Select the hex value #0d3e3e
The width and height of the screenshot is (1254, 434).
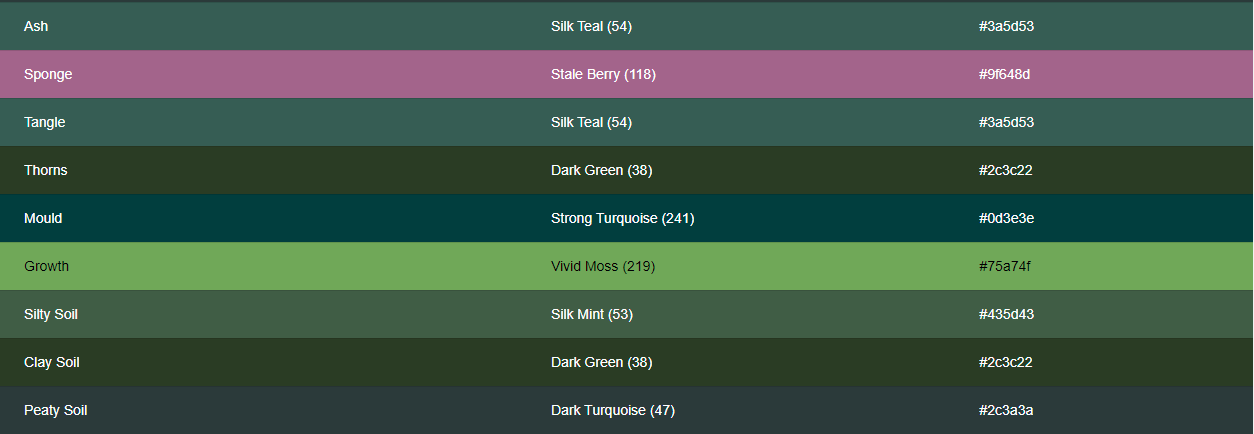[1006, 219]
